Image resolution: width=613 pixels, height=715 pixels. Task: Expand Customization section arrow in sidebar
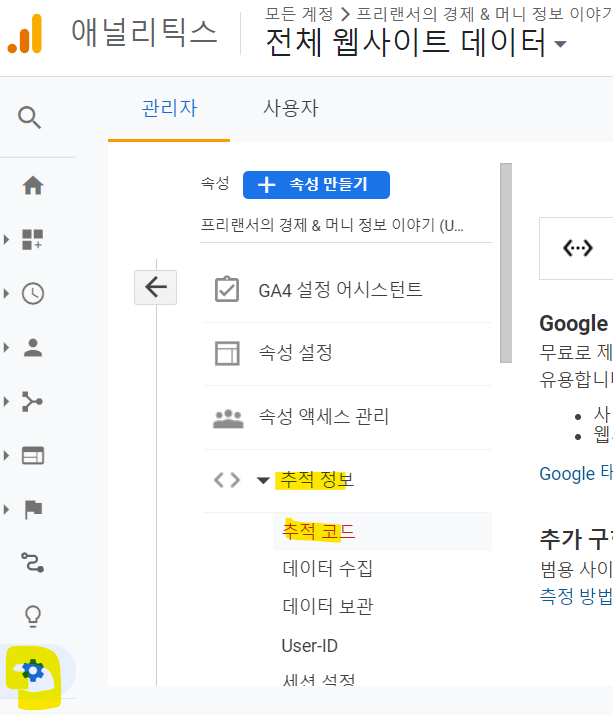6,239
